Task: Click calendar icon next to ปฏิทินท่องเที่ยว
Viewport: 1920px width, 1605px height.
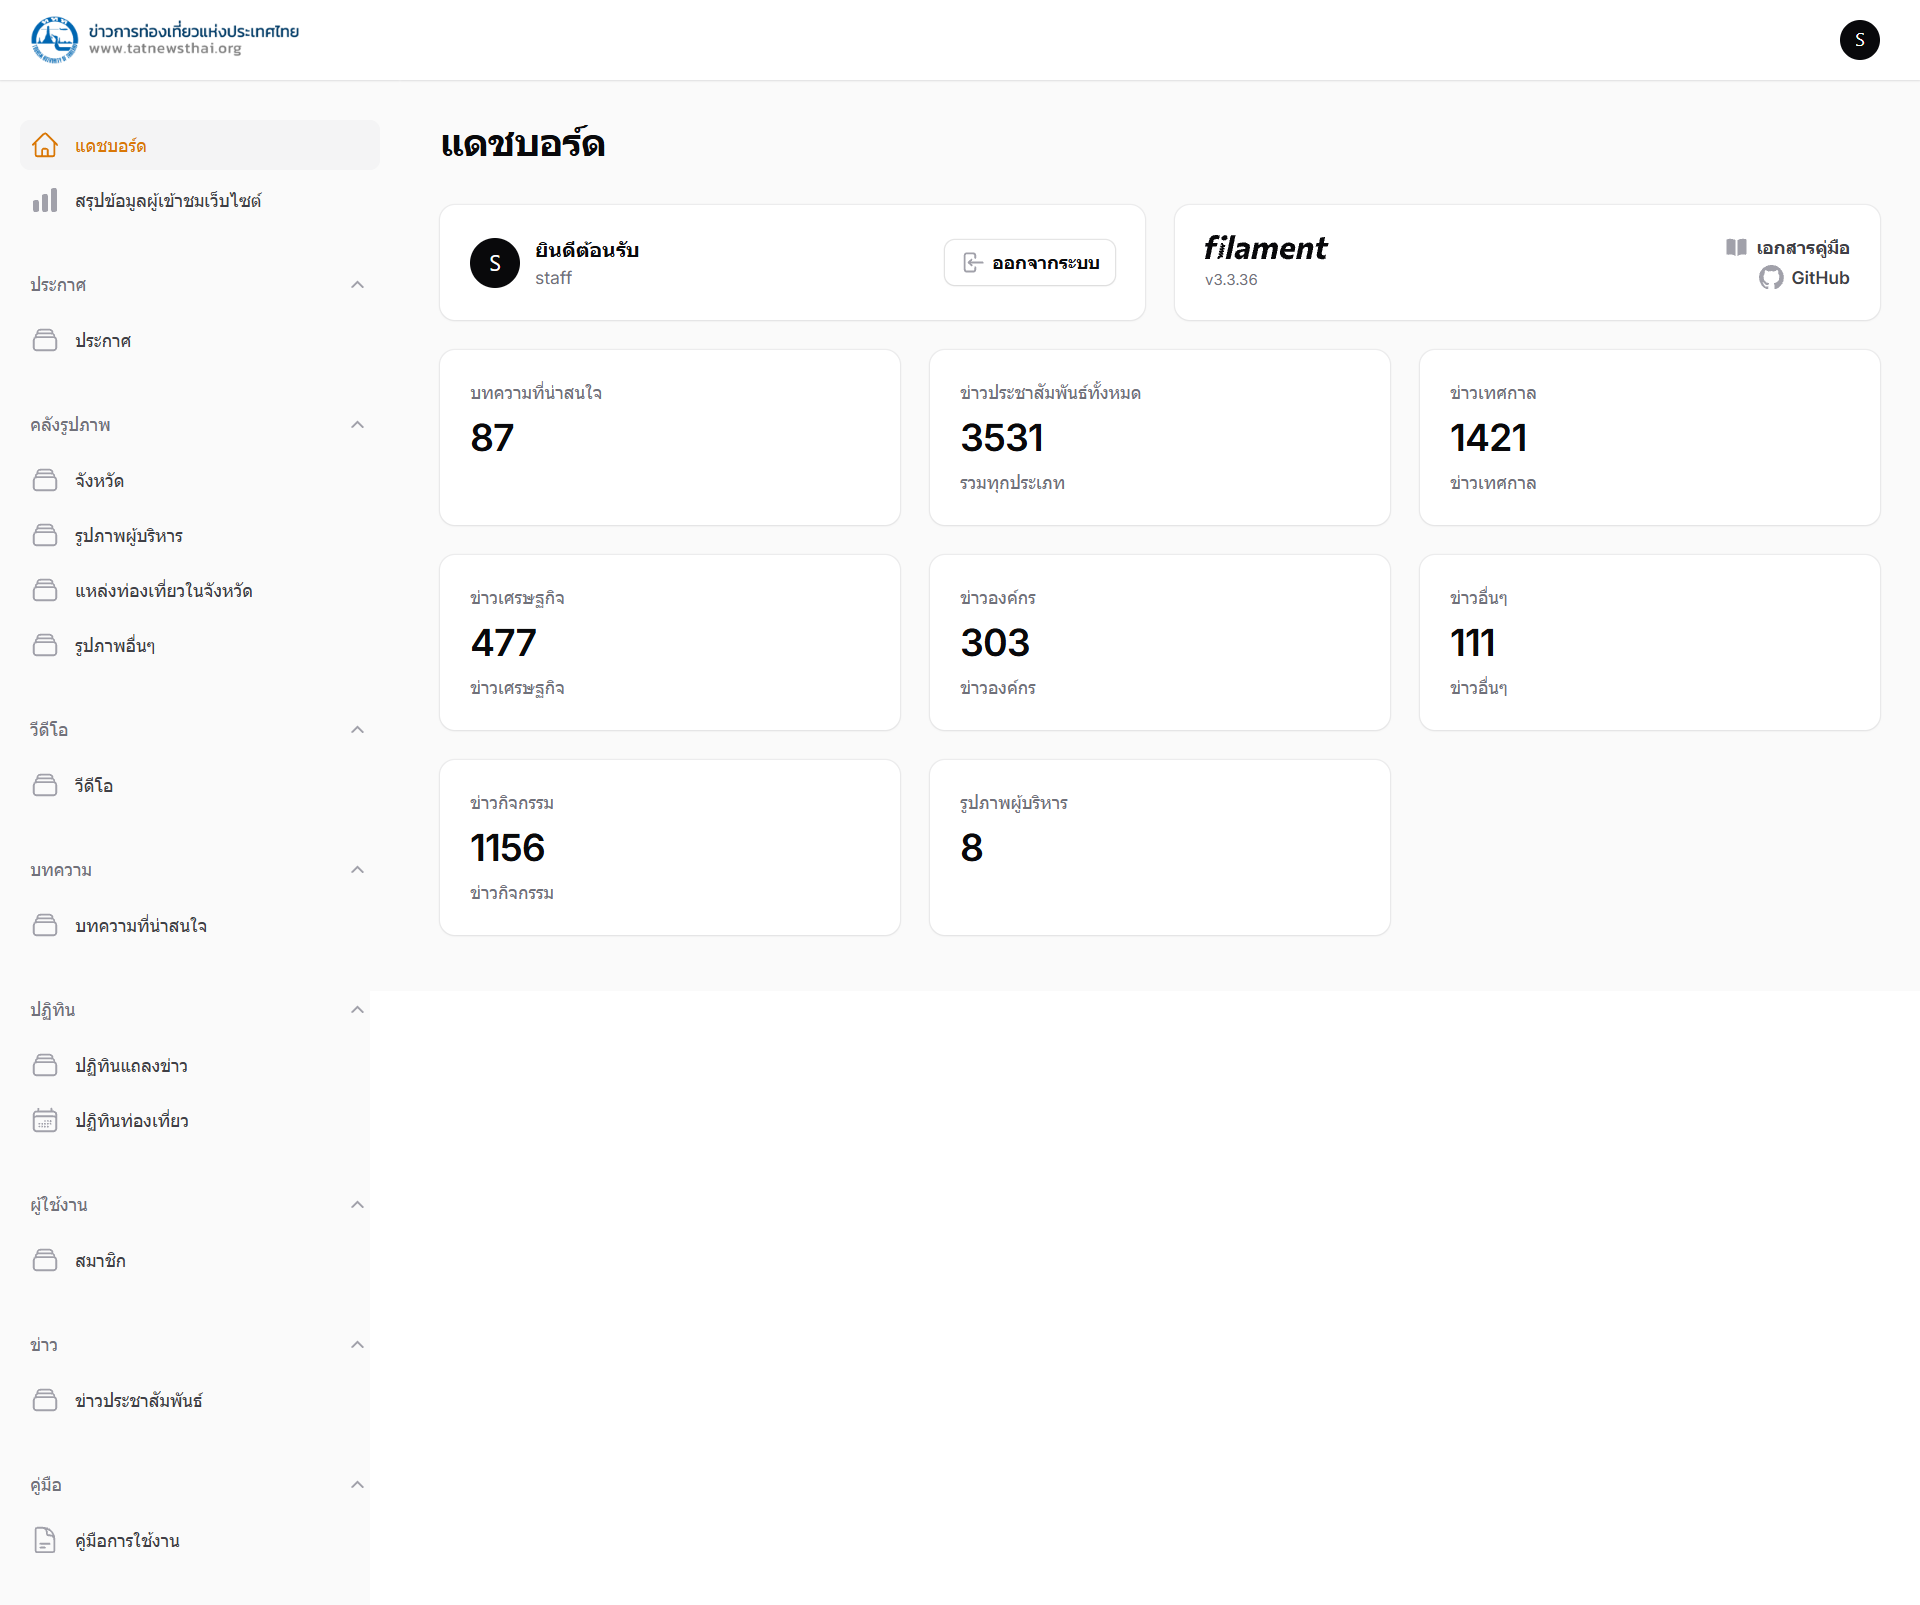Action: tap(45, 1120)
